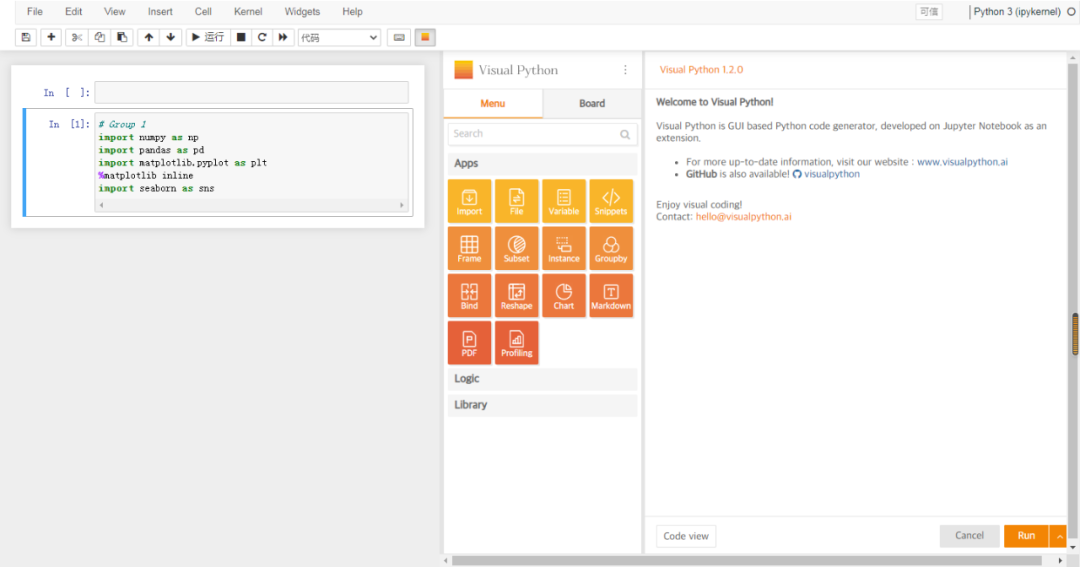1080x567 pixels.
Task: Paste cells below toolbar icon
Action: [123, 37]
